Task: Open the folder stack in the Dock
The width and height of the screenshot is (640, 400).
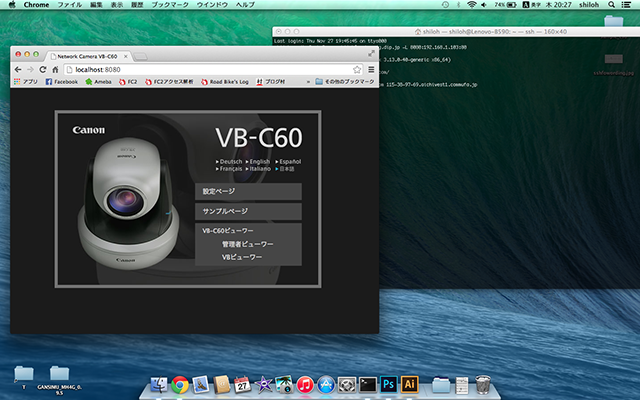Action: 441,385
